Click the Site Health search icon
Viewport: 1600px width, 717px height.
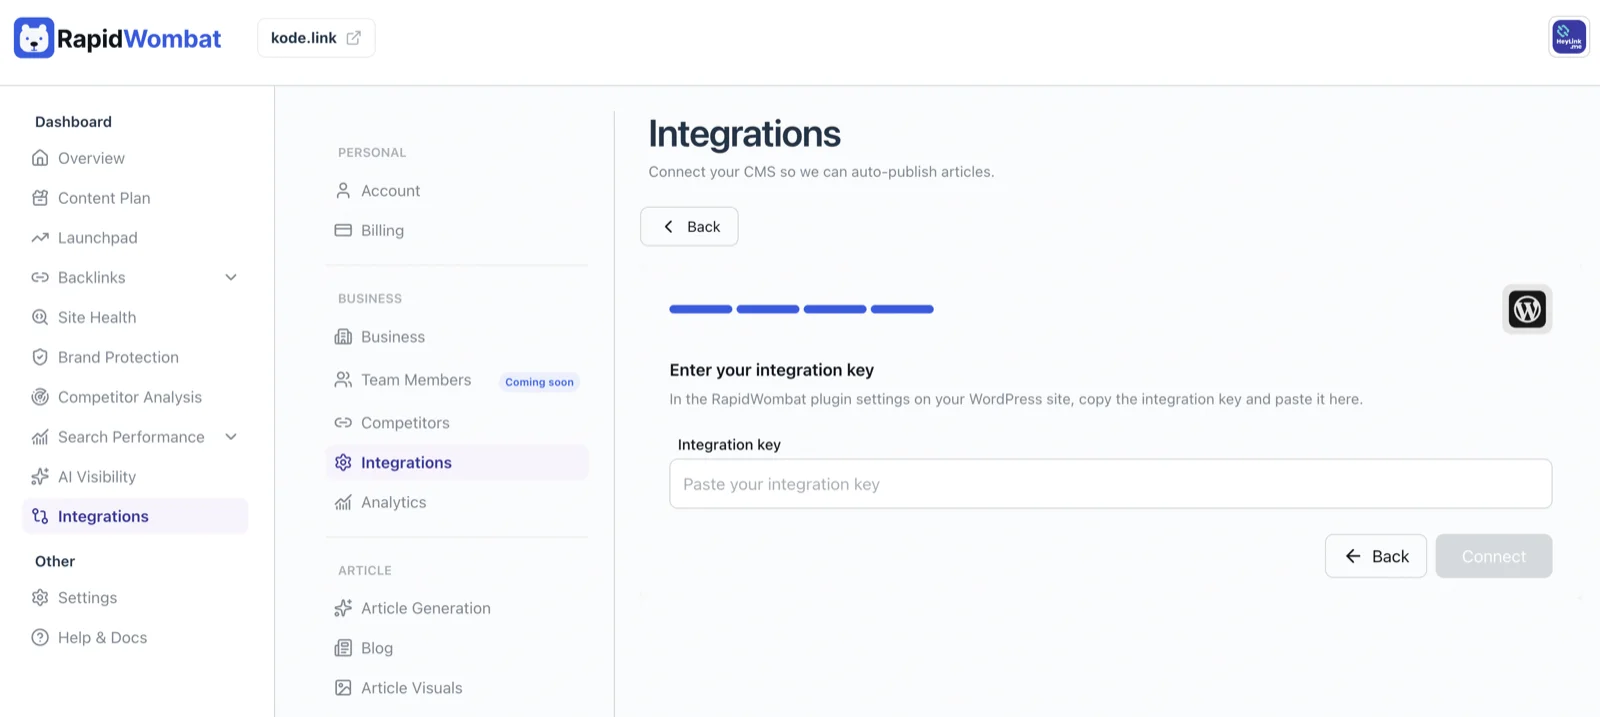(40, 317)
